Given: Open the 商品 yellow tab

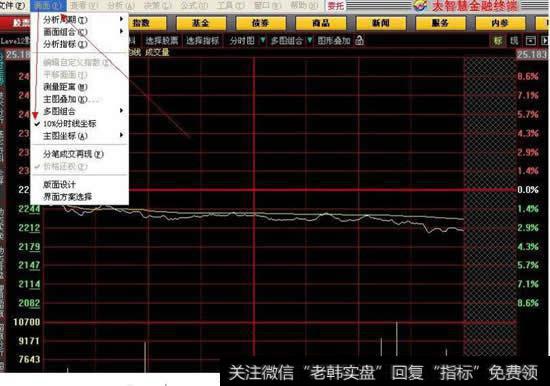Looking at the screenshot, I should point(321,23).
